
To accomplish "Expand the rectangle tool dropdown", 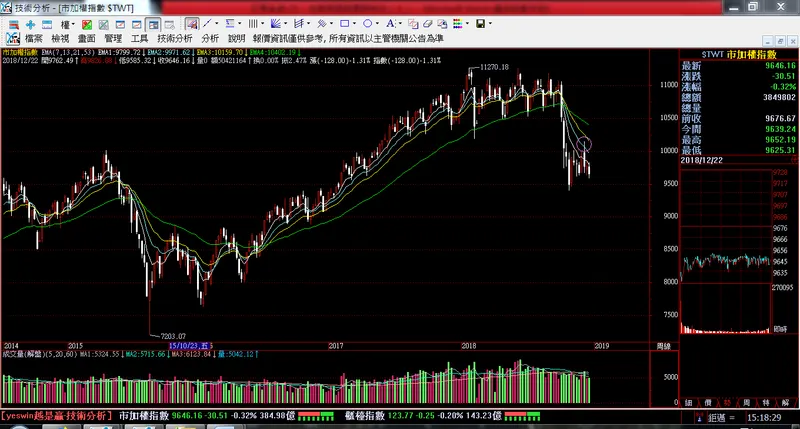I will 354,23.
